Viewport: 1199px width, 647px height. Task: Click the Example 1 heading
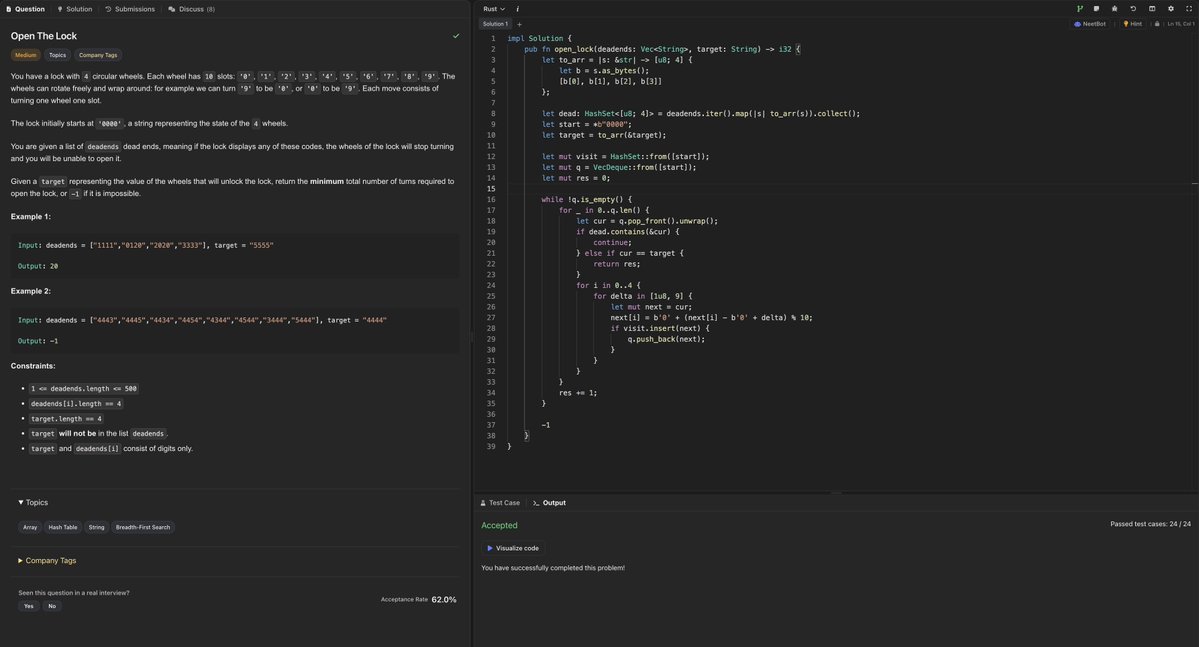coord(31,216)
